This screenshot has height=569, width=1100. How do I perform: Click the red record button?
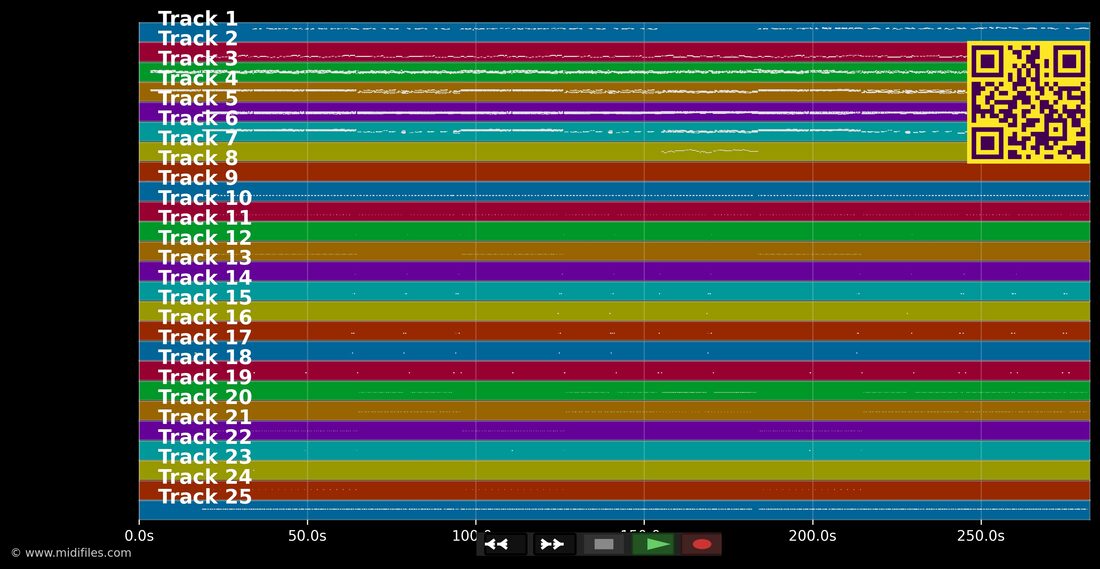pos(702,544)
